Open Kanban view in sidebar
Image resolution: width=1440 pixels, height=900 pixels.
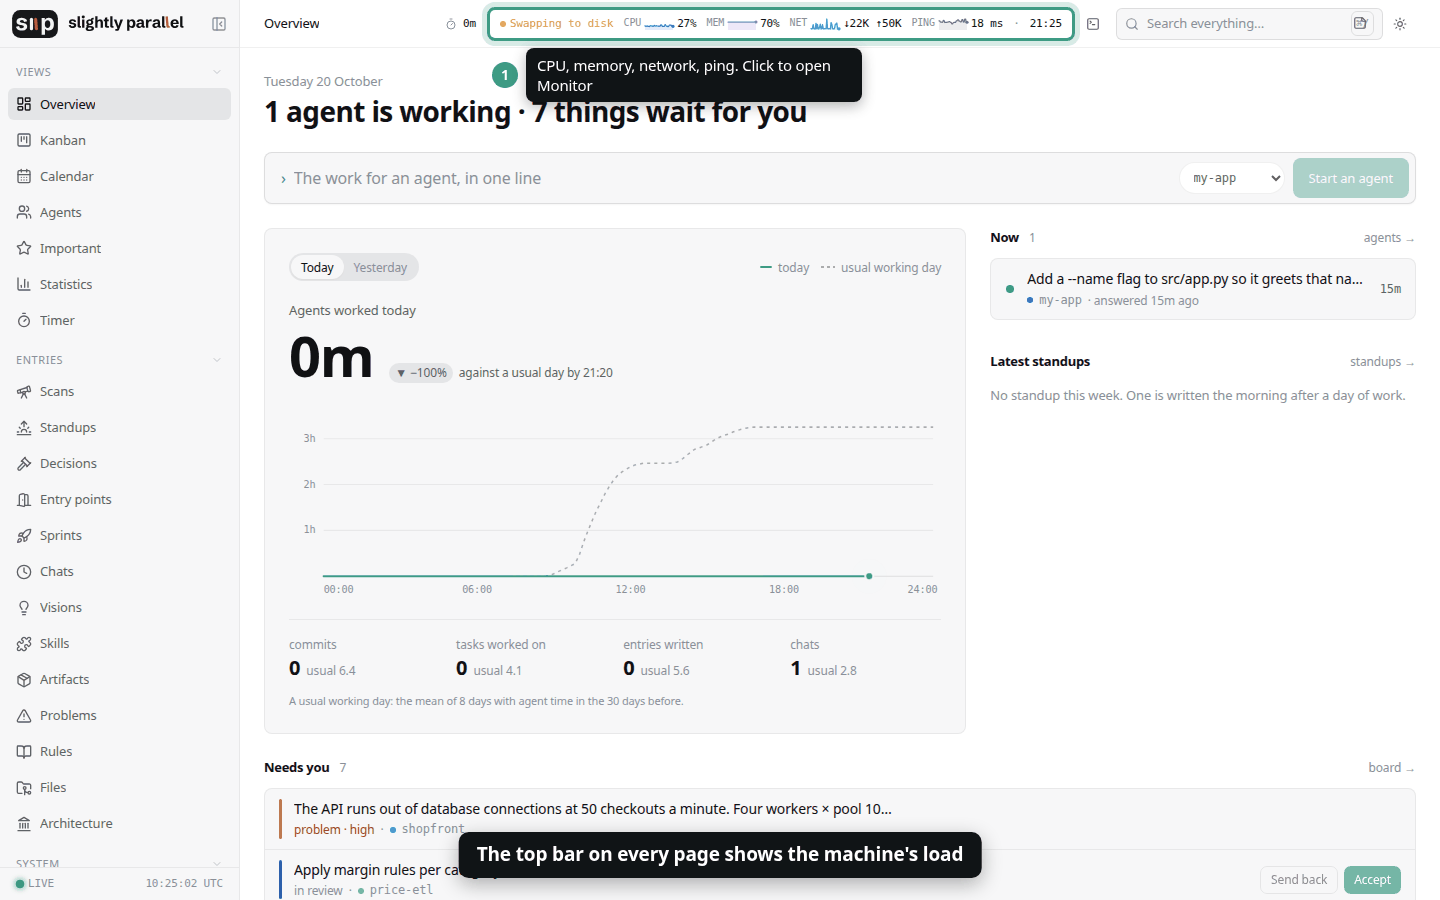click(x=119, y=140)
